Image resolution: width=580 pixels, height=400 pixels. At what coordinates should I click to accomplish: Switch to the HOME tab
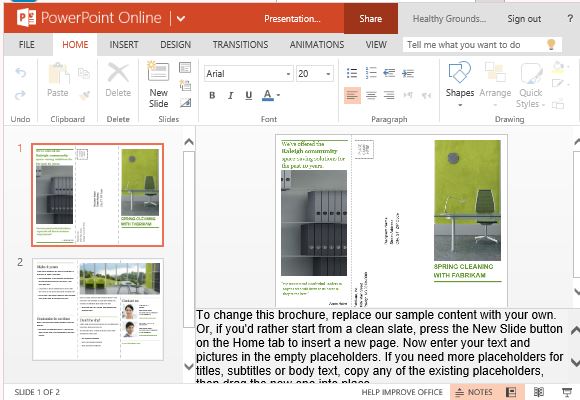tap(75, 45)
